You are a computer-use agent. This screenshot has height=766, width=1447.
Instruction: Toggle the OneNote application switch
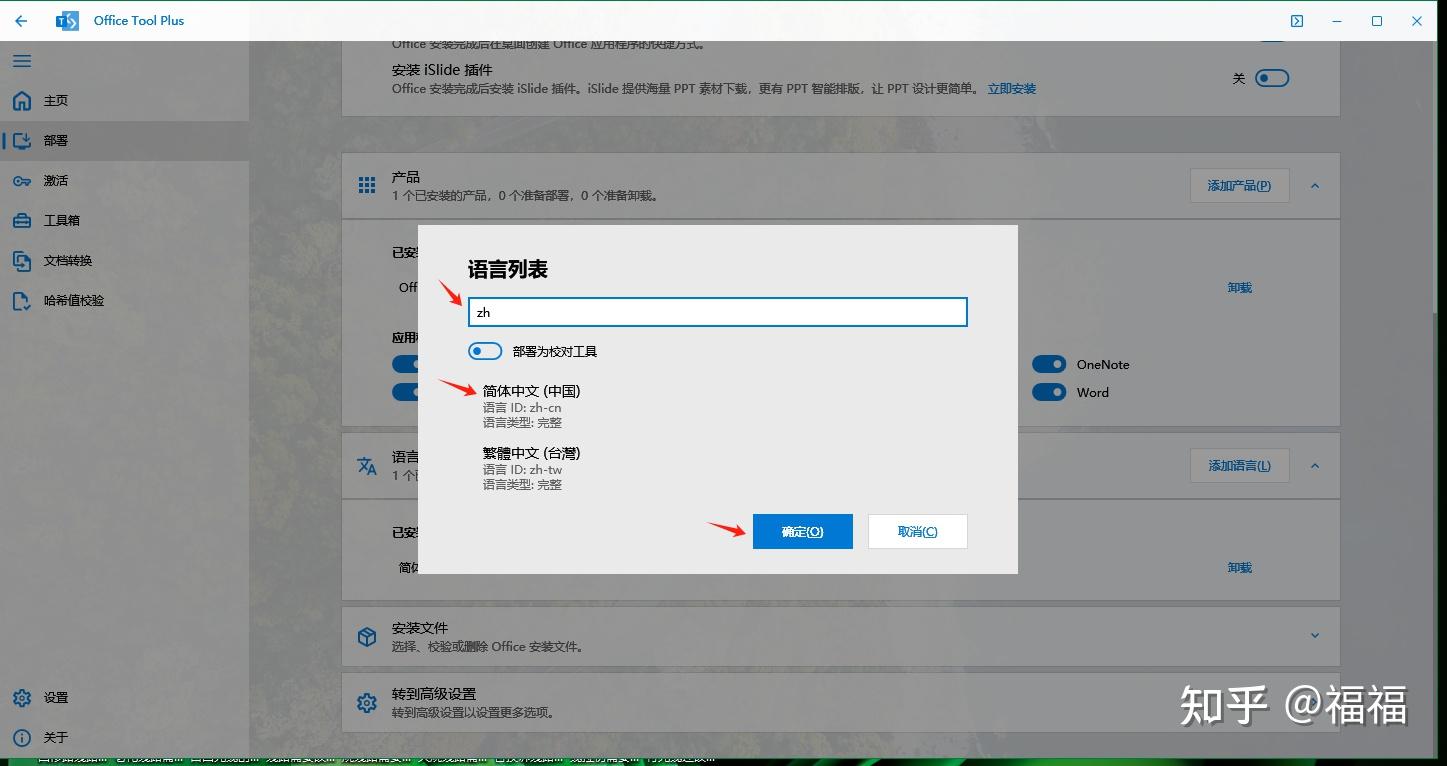point(1049,364)
